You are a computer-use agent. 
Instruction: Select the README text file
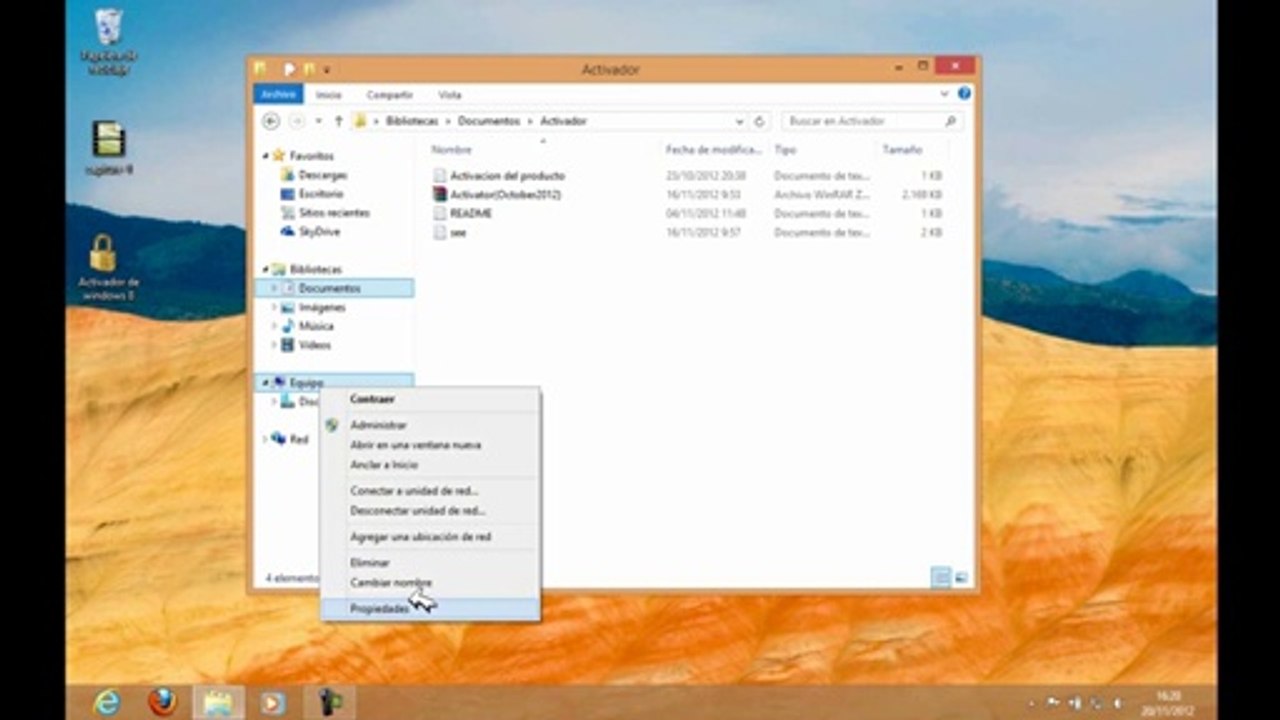(470, 213)
